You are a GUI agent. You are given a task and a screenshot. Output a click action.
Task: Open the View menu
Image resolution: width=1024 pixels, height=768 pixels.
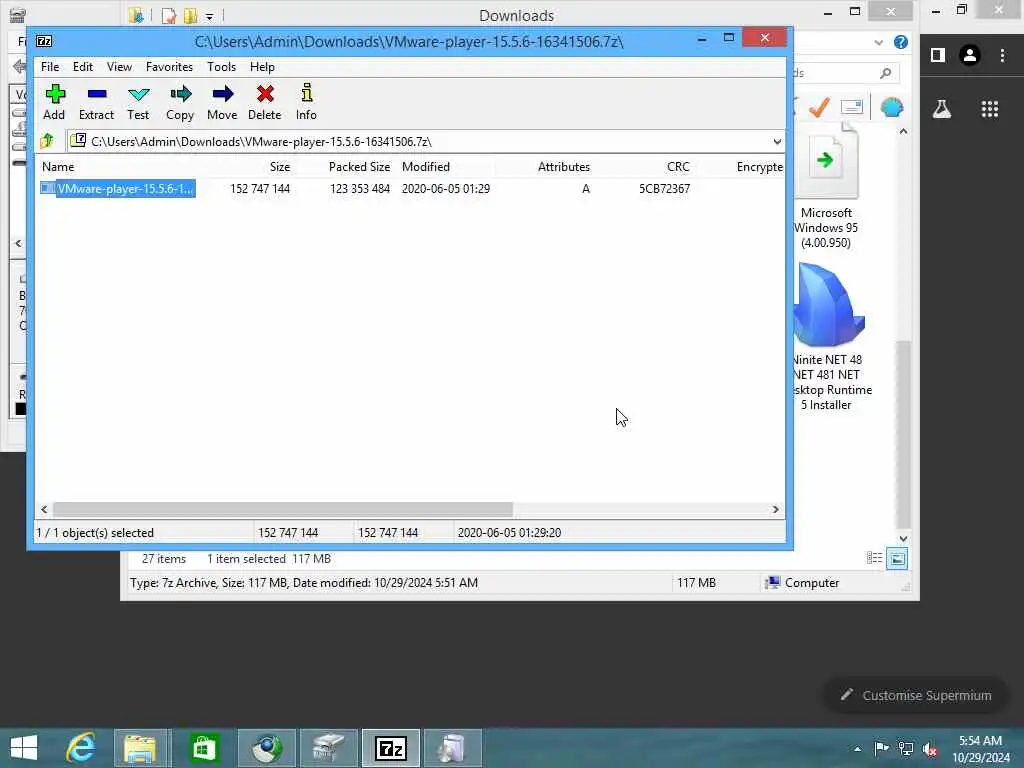click(x=120, y=67)
